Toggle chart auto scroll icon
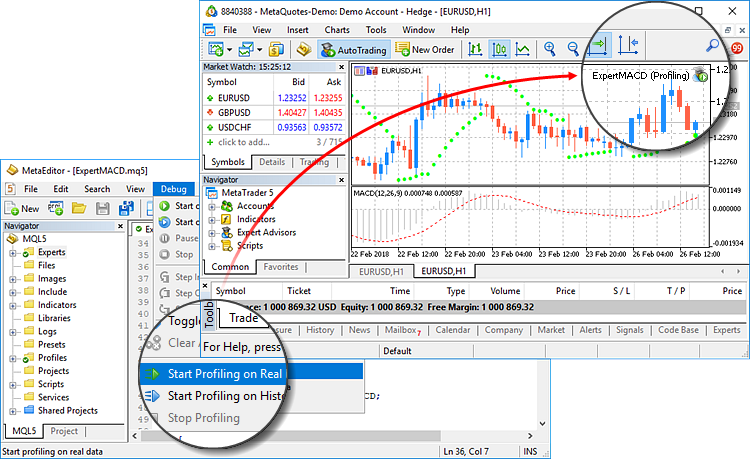This screenshot has height=459, width=750. pyautogui.click(x=598, y=45)
